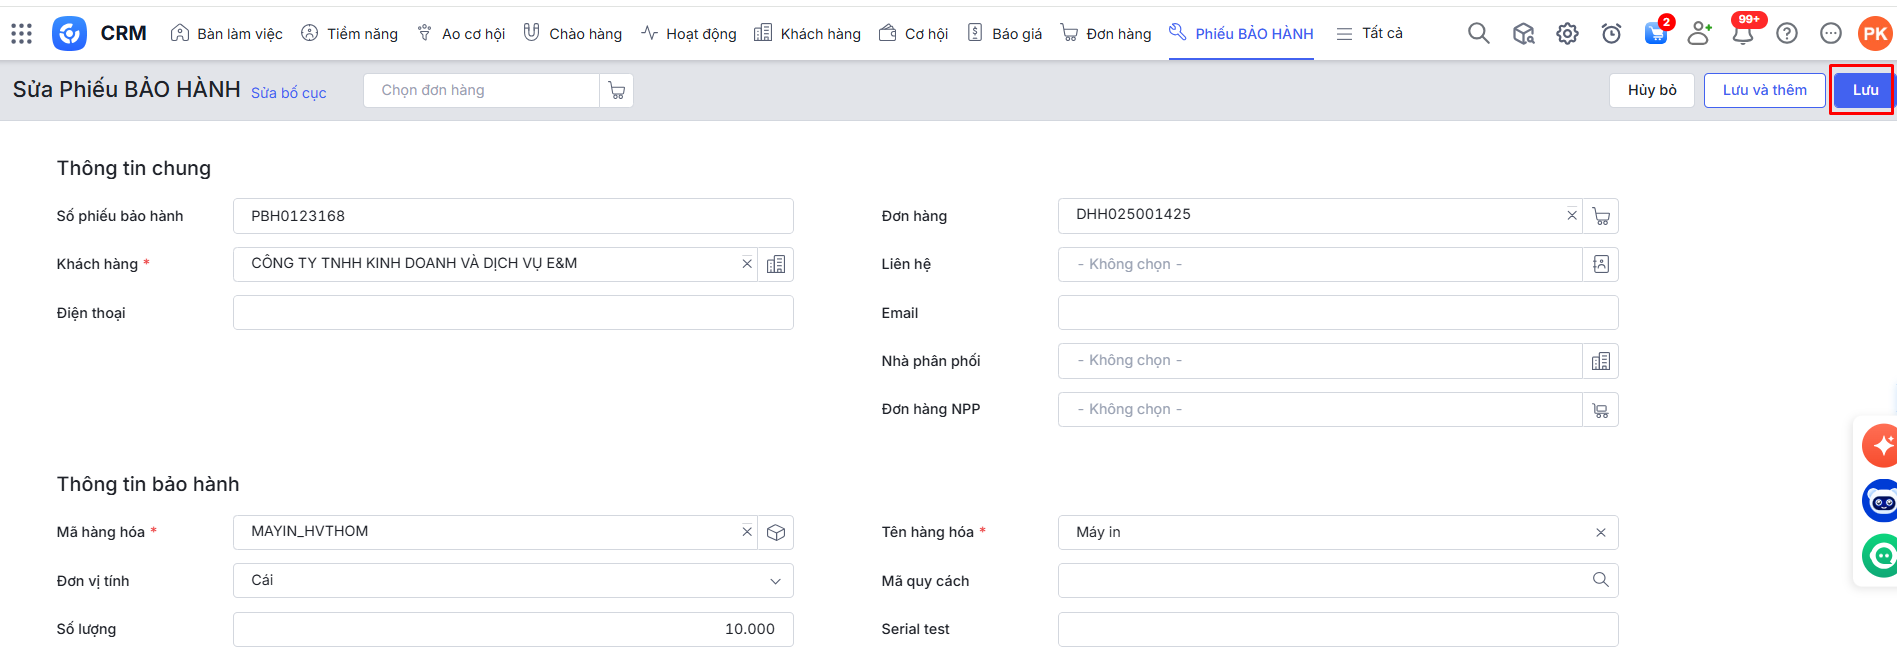Click the alarm clock reminder icon
Screen dimensions: 1897x658
[1611, 34]
